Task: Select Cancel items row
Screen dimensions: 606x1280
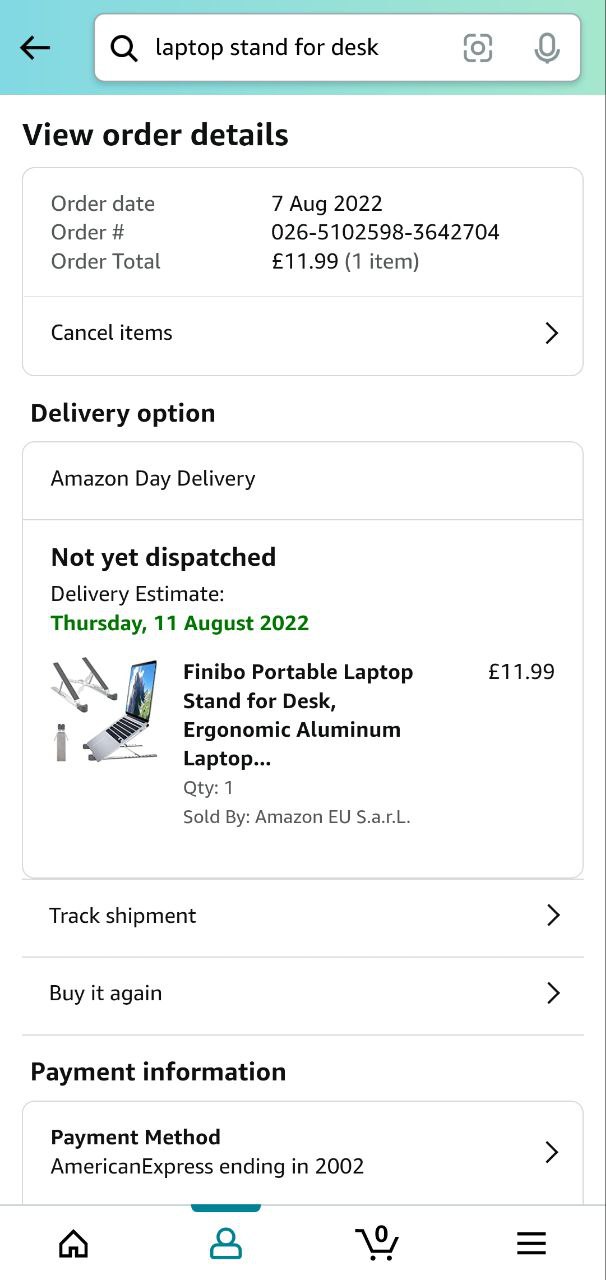Action: 112,333
